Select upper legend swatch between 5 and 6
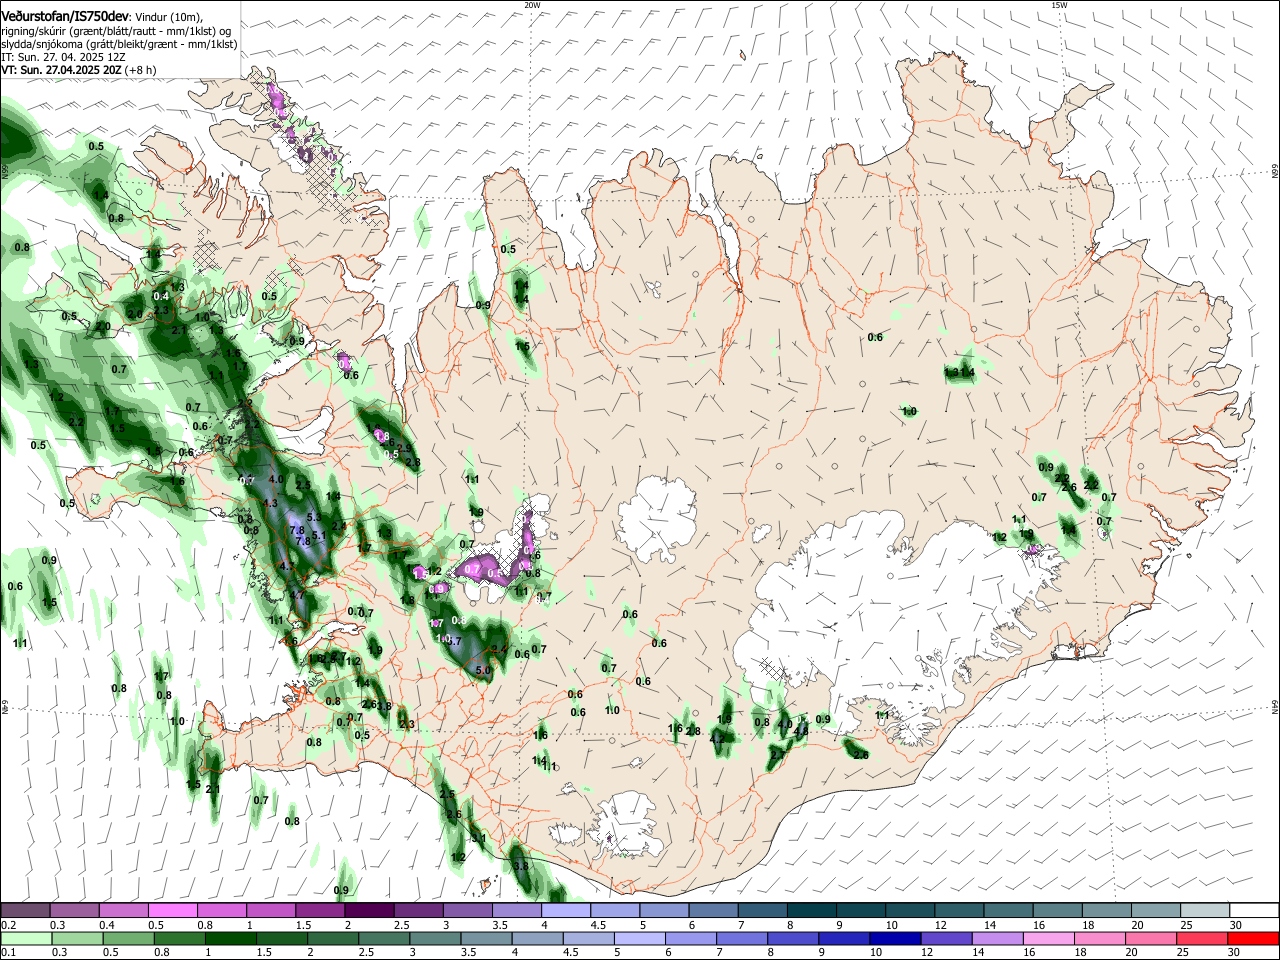 pos(664,910)
